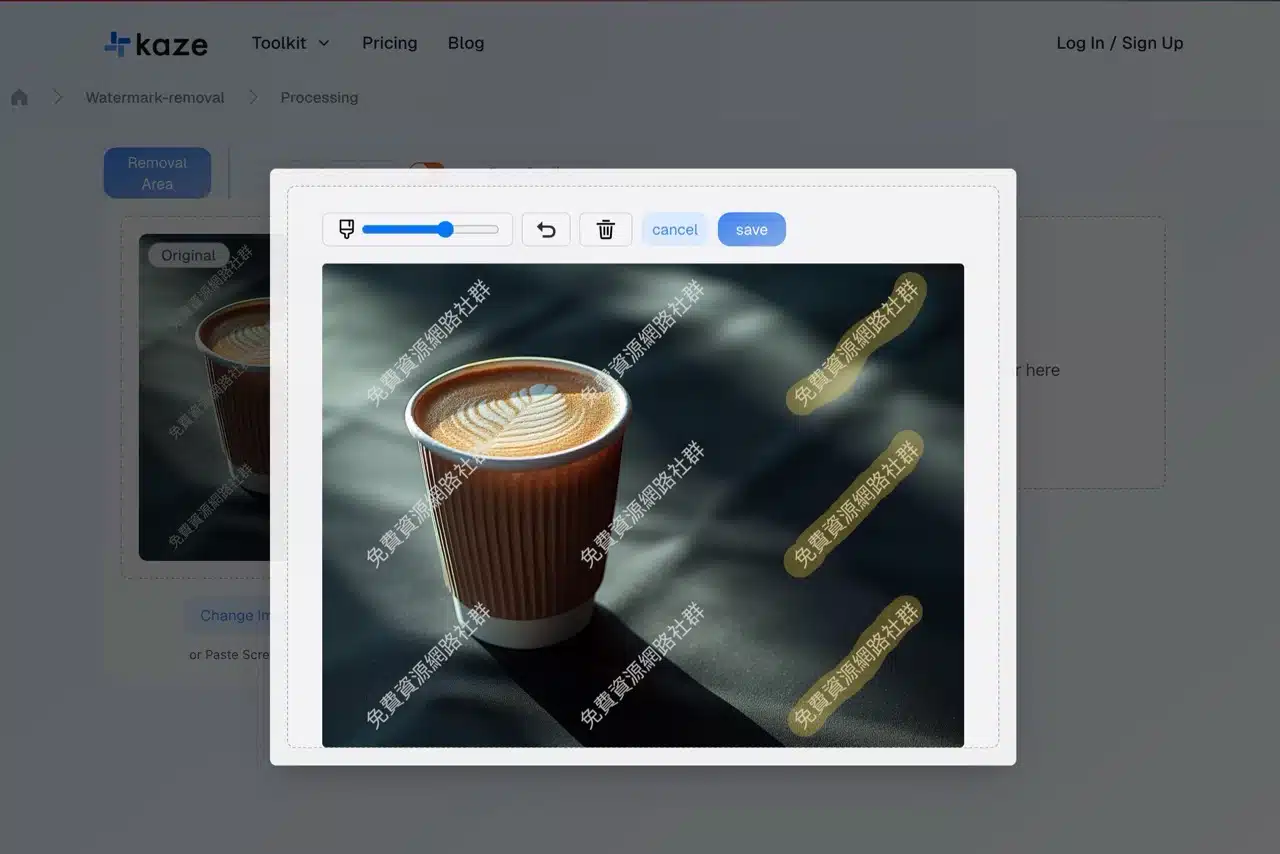Open the Pricing page
This screenshot has width=1280, height=854.
click(389, 43)
